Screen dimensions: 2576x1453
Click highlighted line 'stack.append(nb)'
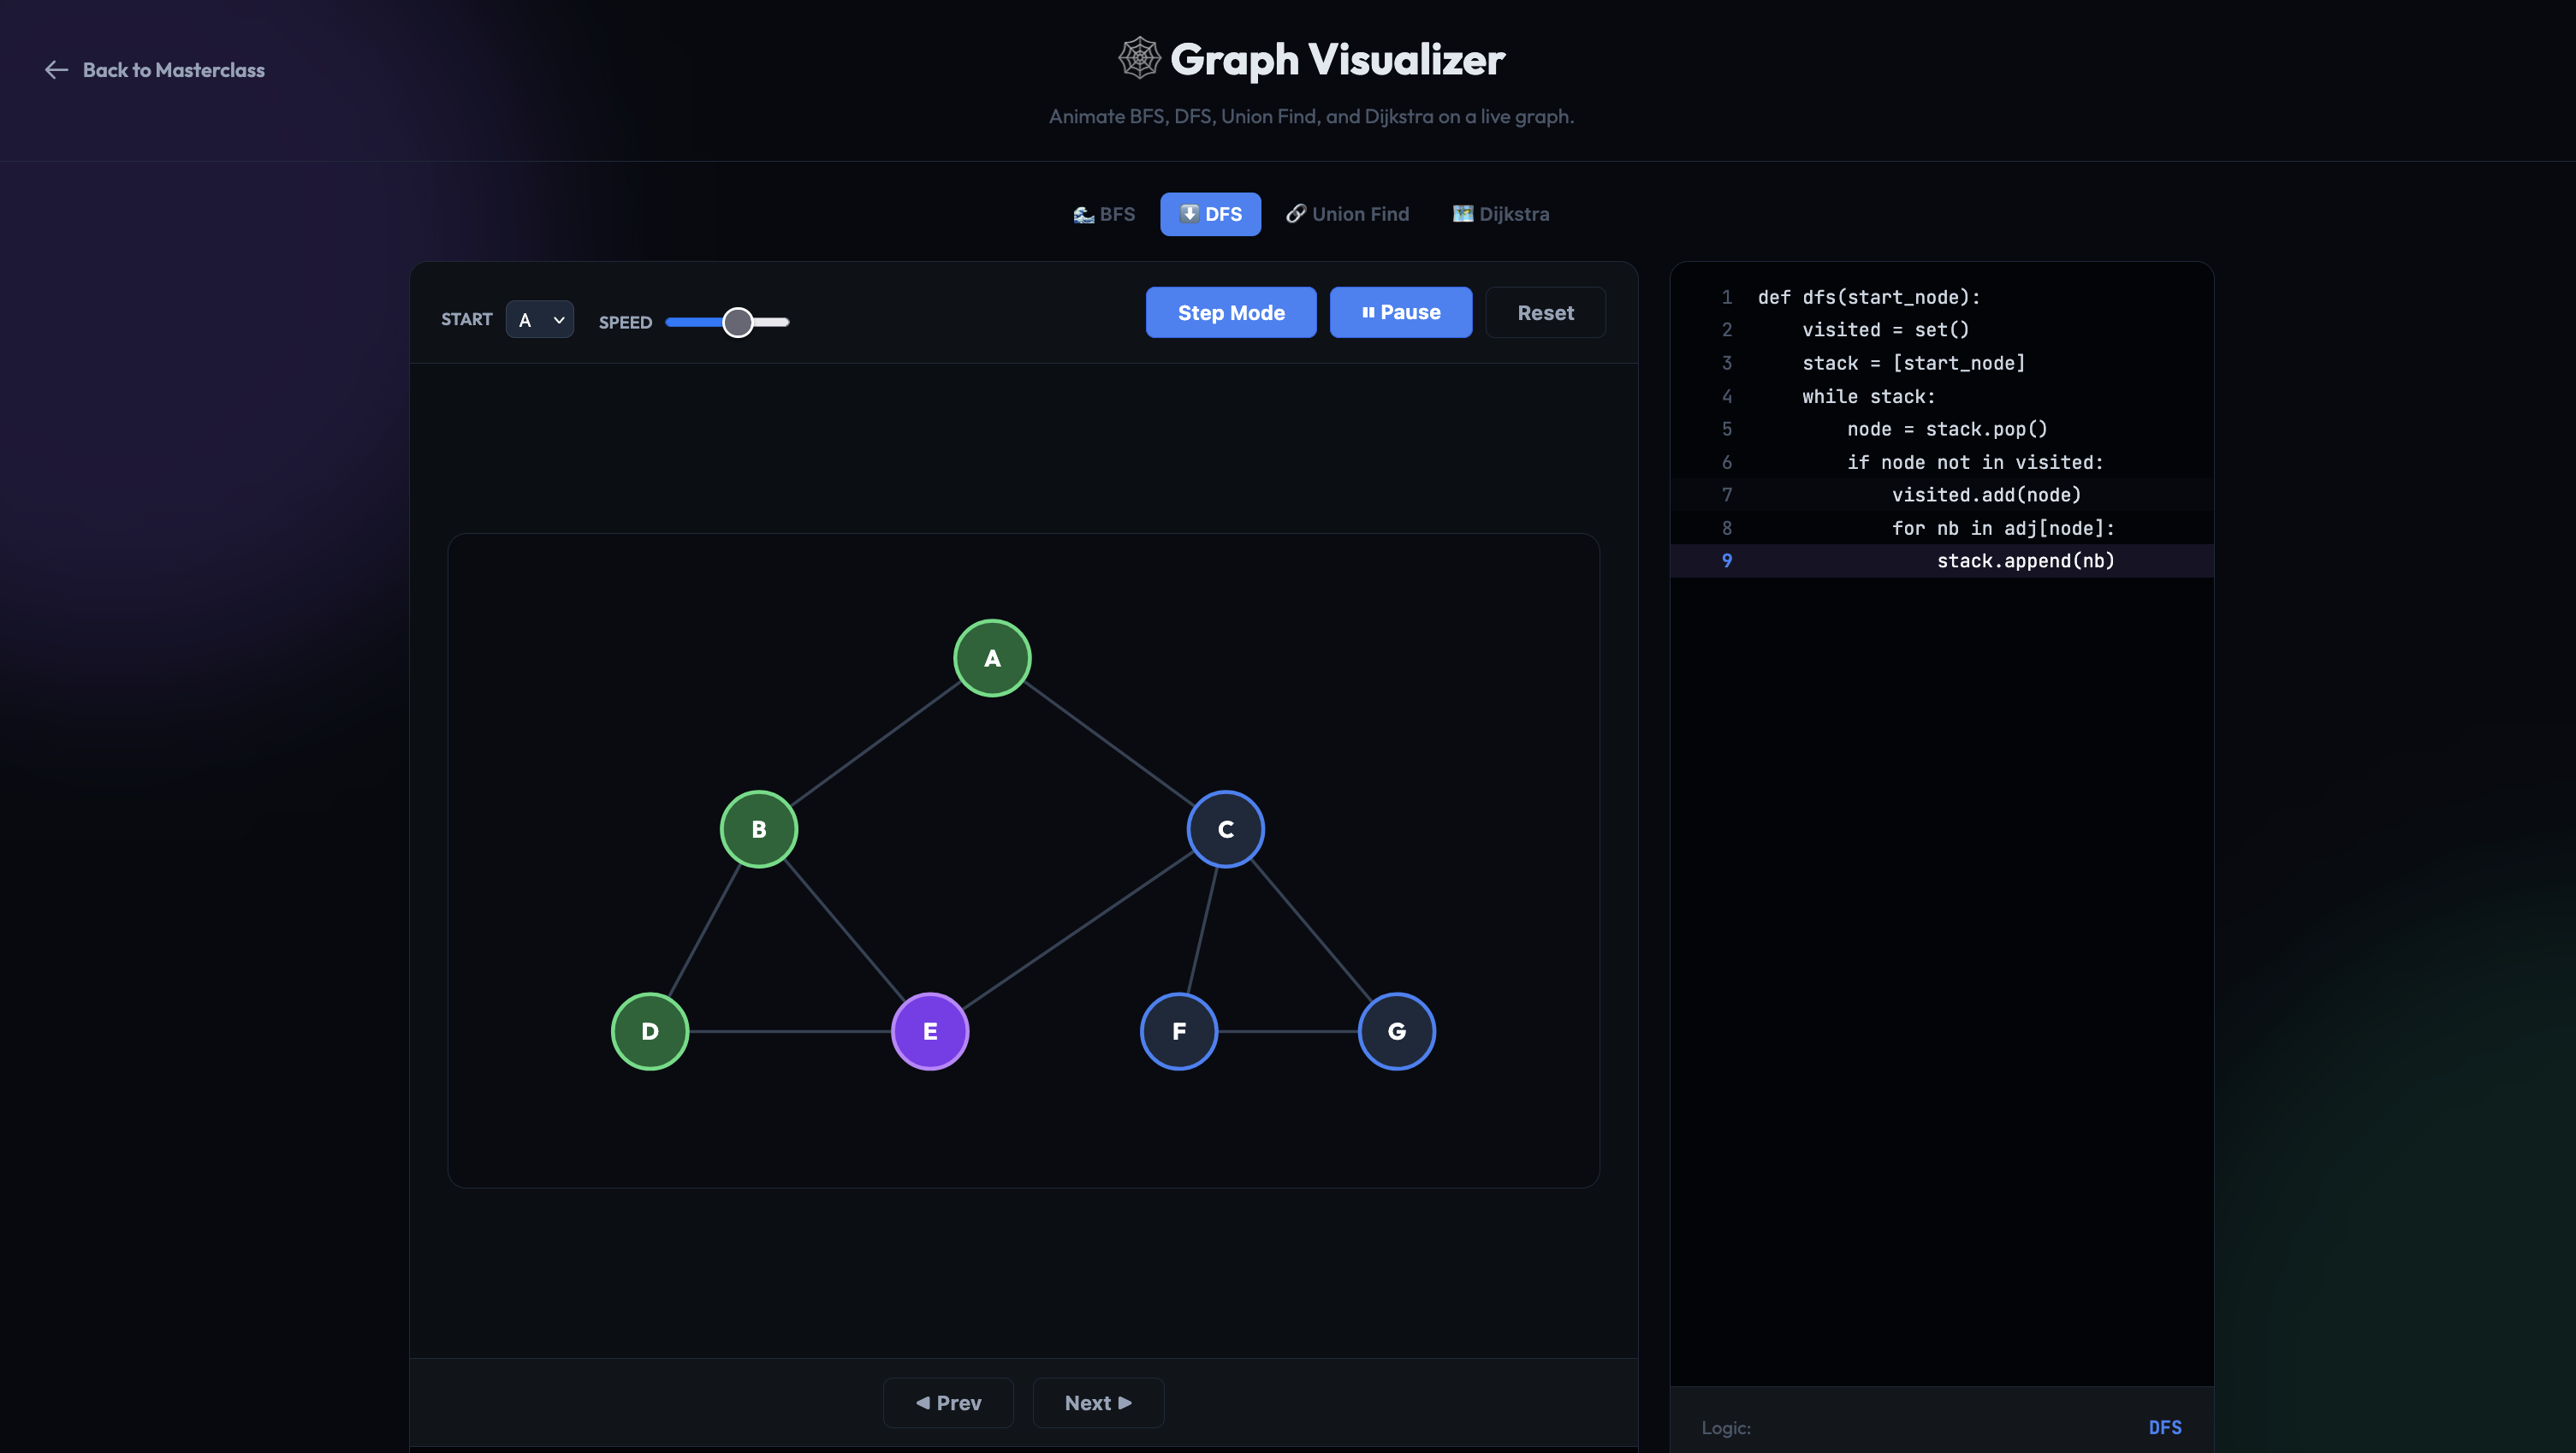[1942, 561]
